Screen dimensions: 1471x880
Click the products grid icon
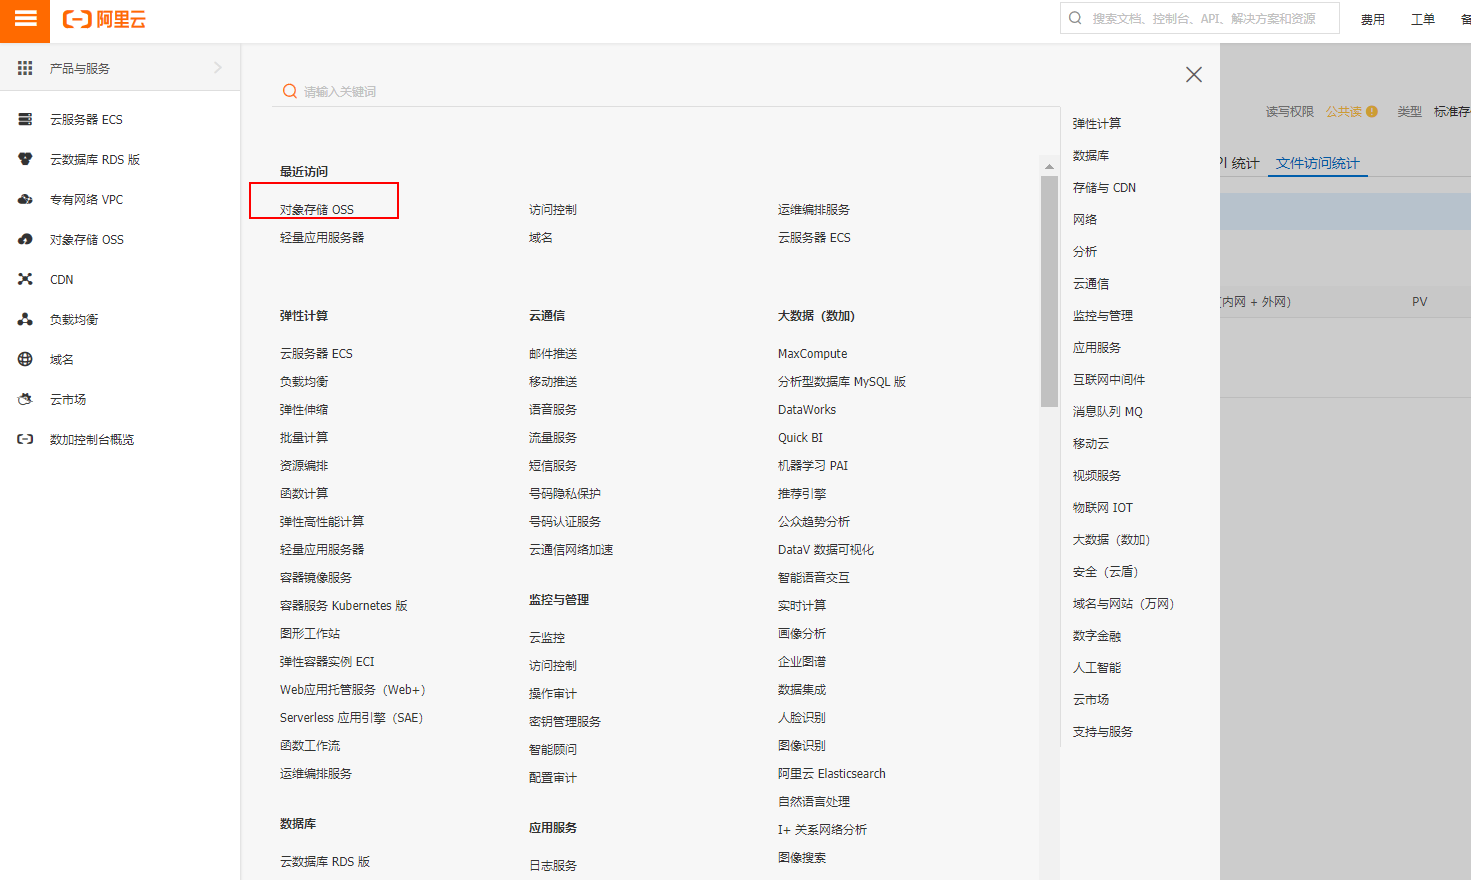(25, 68)
